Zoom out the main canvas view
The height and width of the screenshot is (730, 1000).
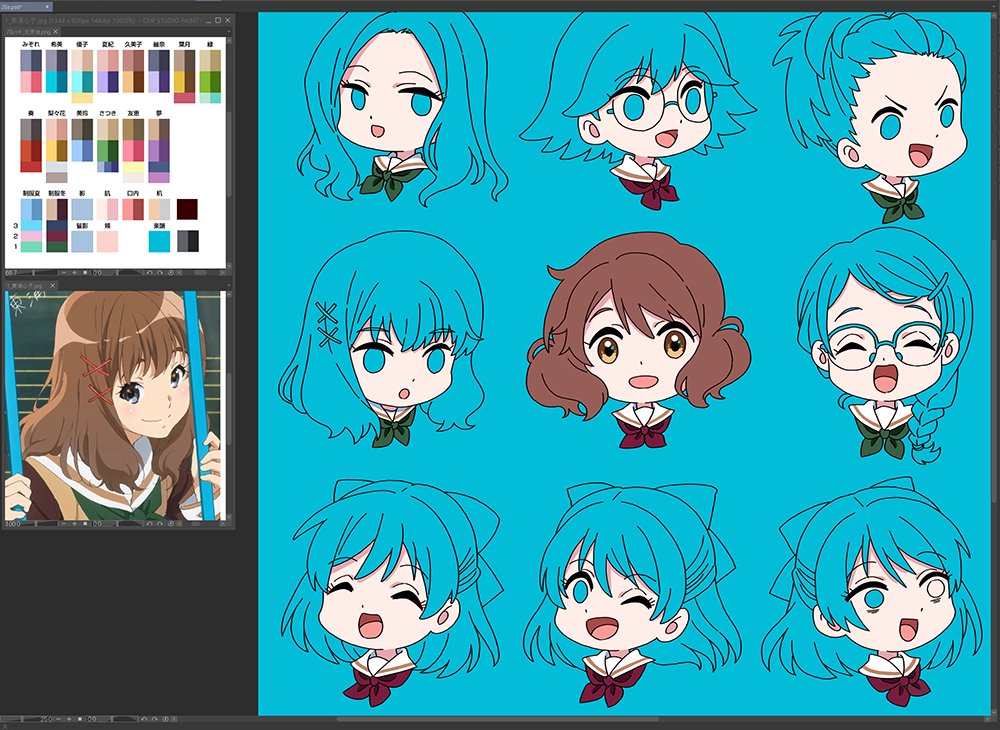(59, 719)
